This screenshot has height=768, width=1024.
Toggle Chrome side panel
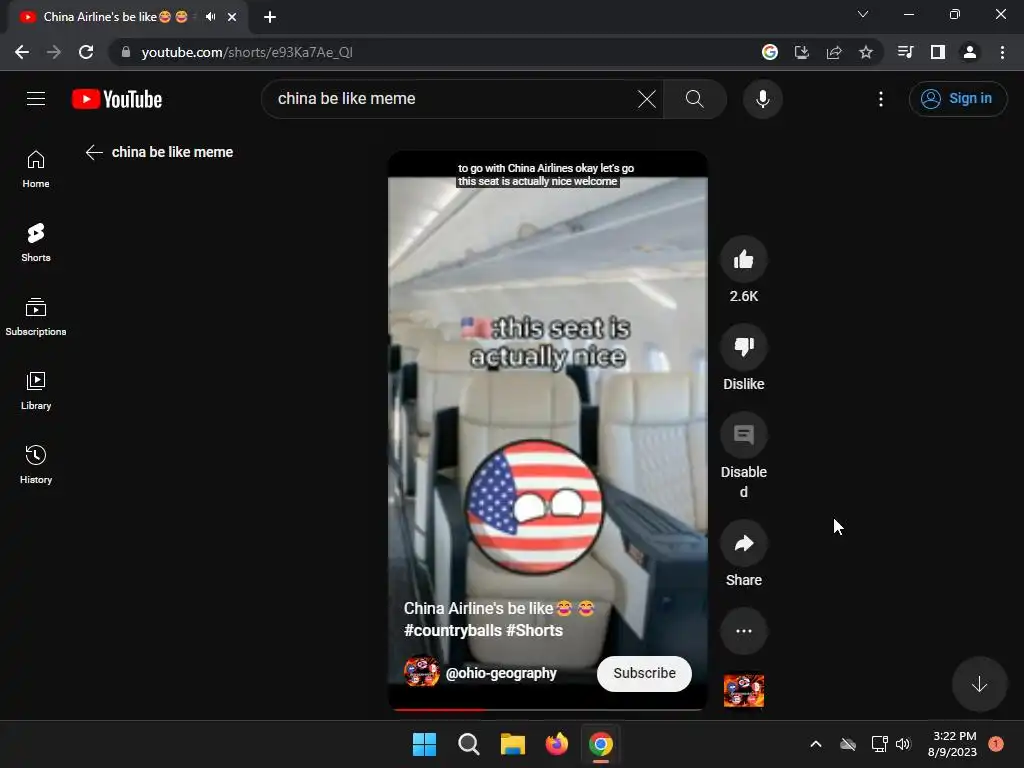[x=937, y=52]
